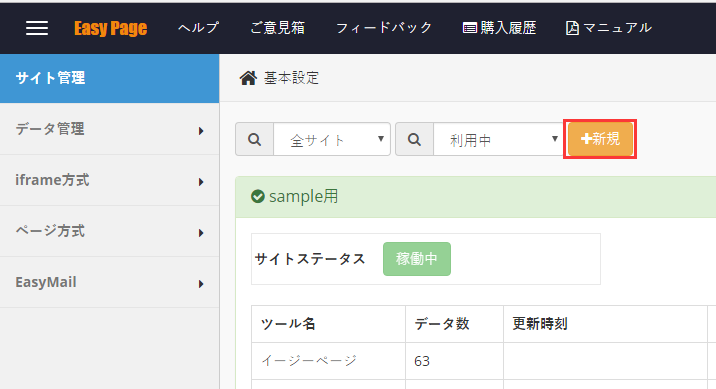Open the ヘルプ menu item
This screenshot has height=389, width=716.
(198, 28)
